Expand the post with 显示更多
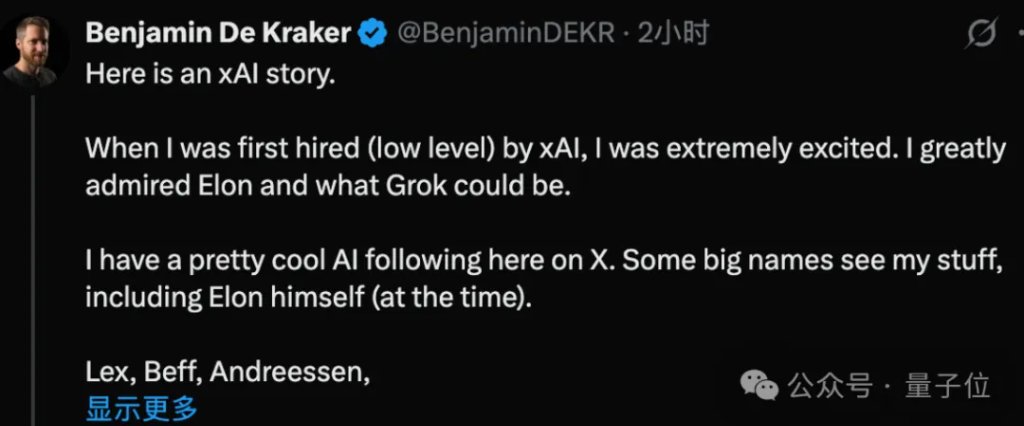 point(141,408)
